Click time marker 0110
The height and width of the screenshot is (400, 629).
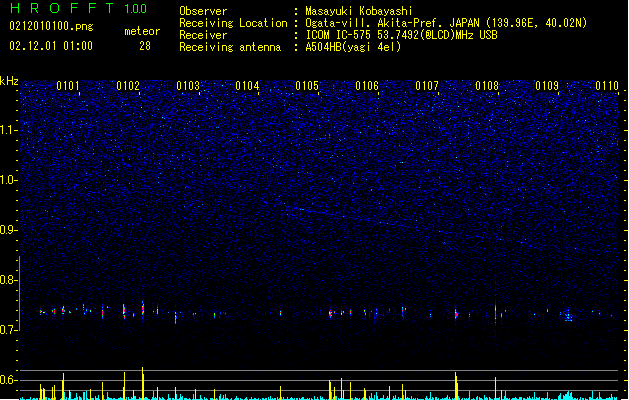(607, 86)
